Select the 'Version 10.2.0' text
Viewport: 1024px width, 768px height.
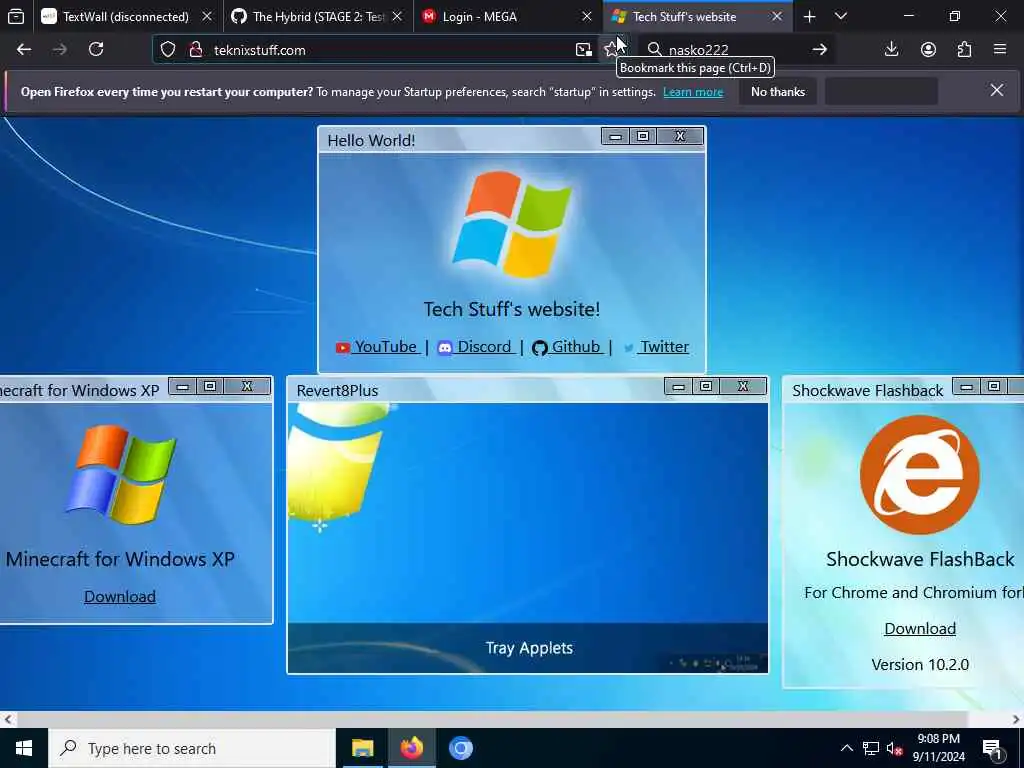coord(920,665)
